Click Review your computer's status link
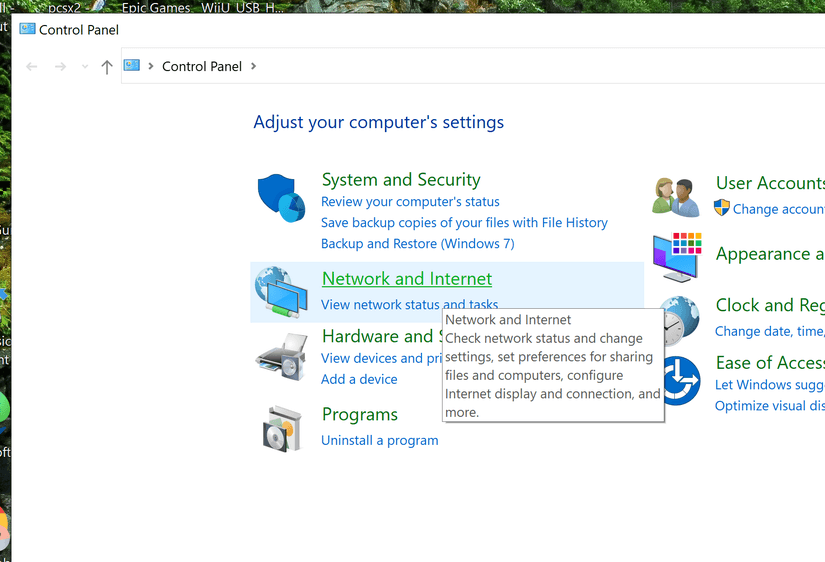The height and width of the screenshot is (562, 825). [410, 202]
